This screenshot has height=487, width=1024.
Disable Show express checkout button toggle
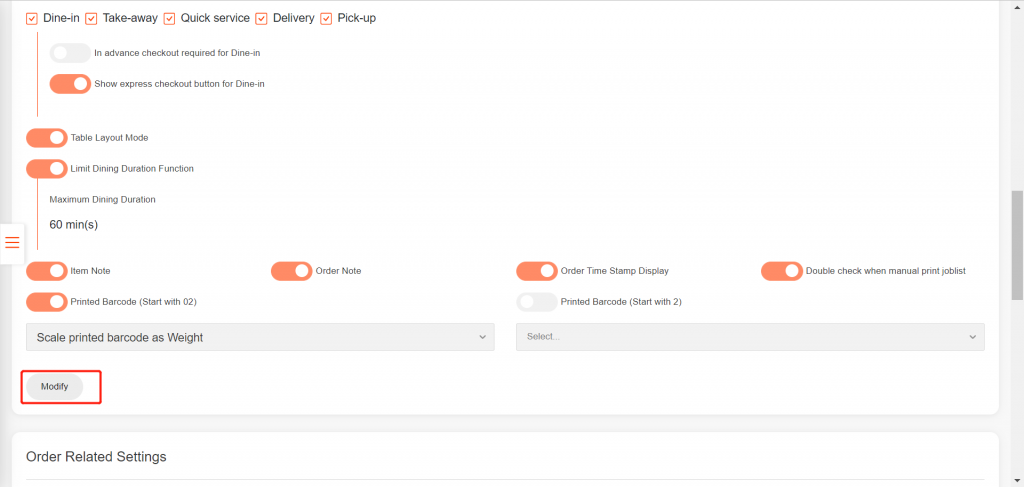[x=70, y=84]
